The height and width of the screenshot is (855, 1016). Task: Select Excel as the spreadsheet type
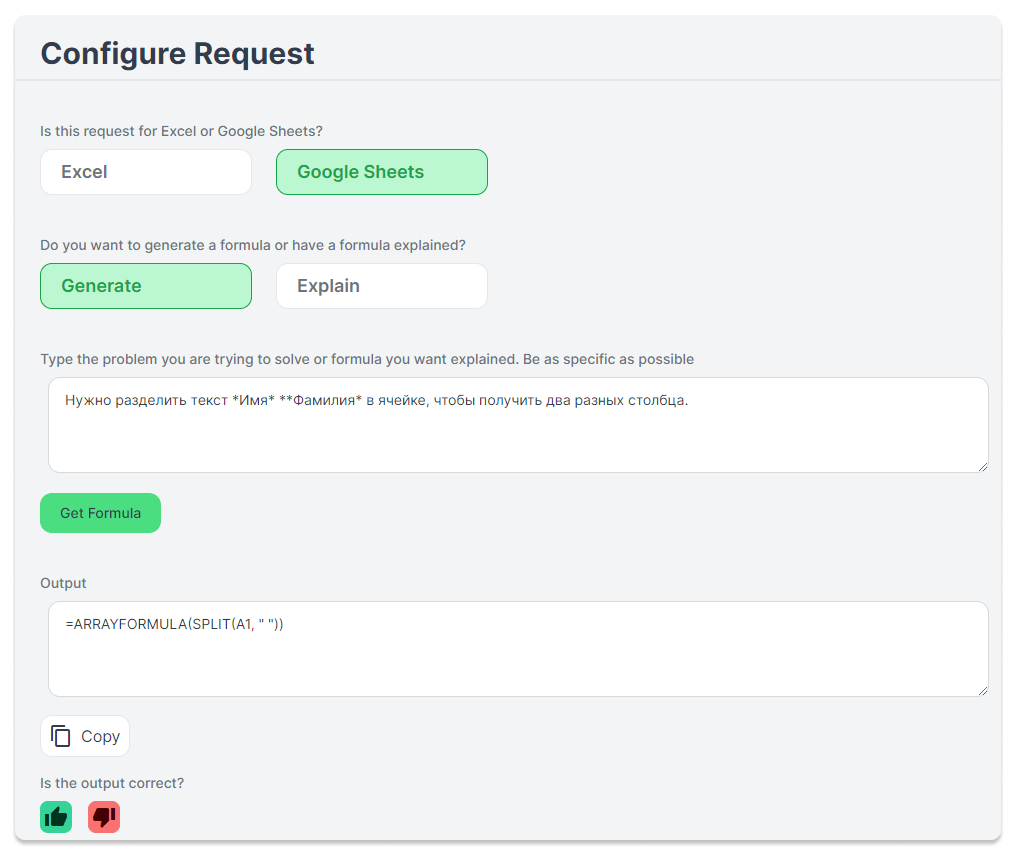[146, 172]
